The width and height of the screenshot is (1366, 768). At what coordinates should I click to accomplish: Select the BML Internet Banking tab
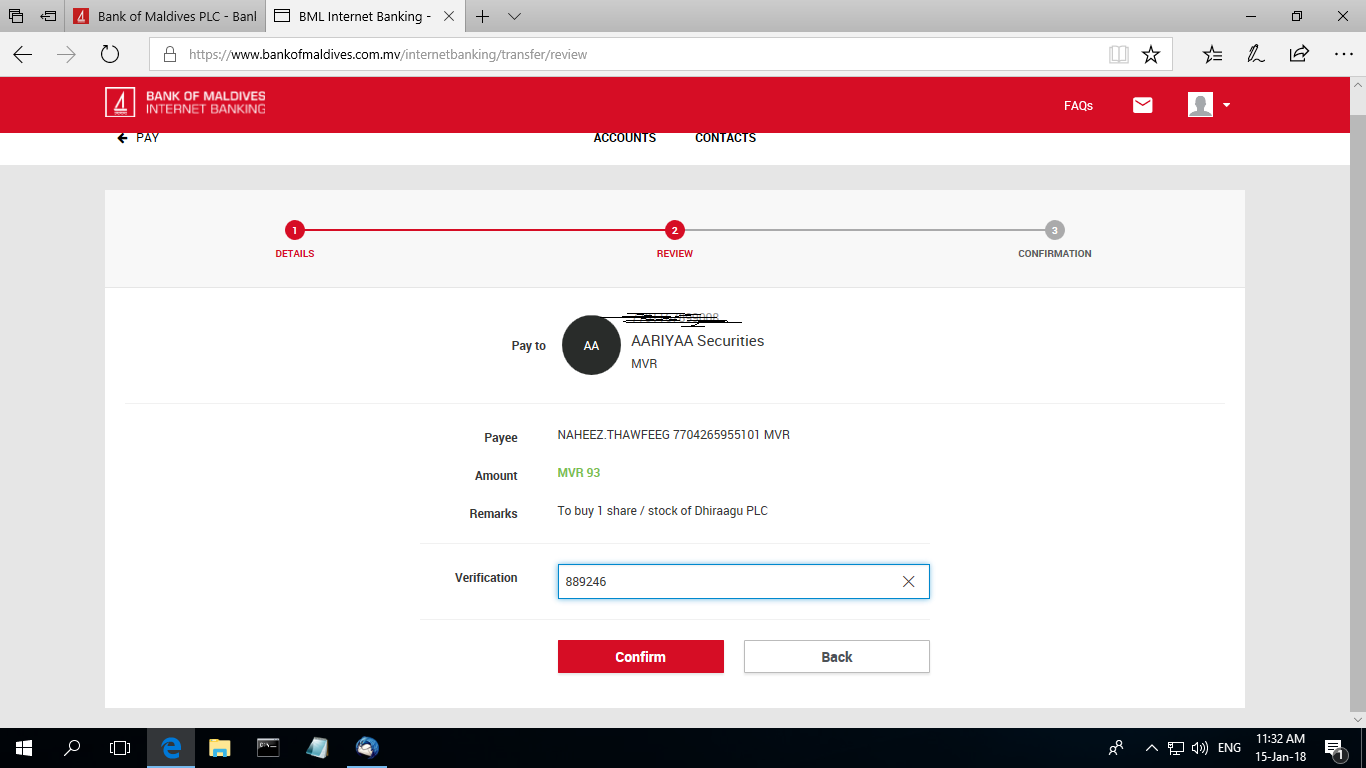pyautogui.click(x=365, y=16)
